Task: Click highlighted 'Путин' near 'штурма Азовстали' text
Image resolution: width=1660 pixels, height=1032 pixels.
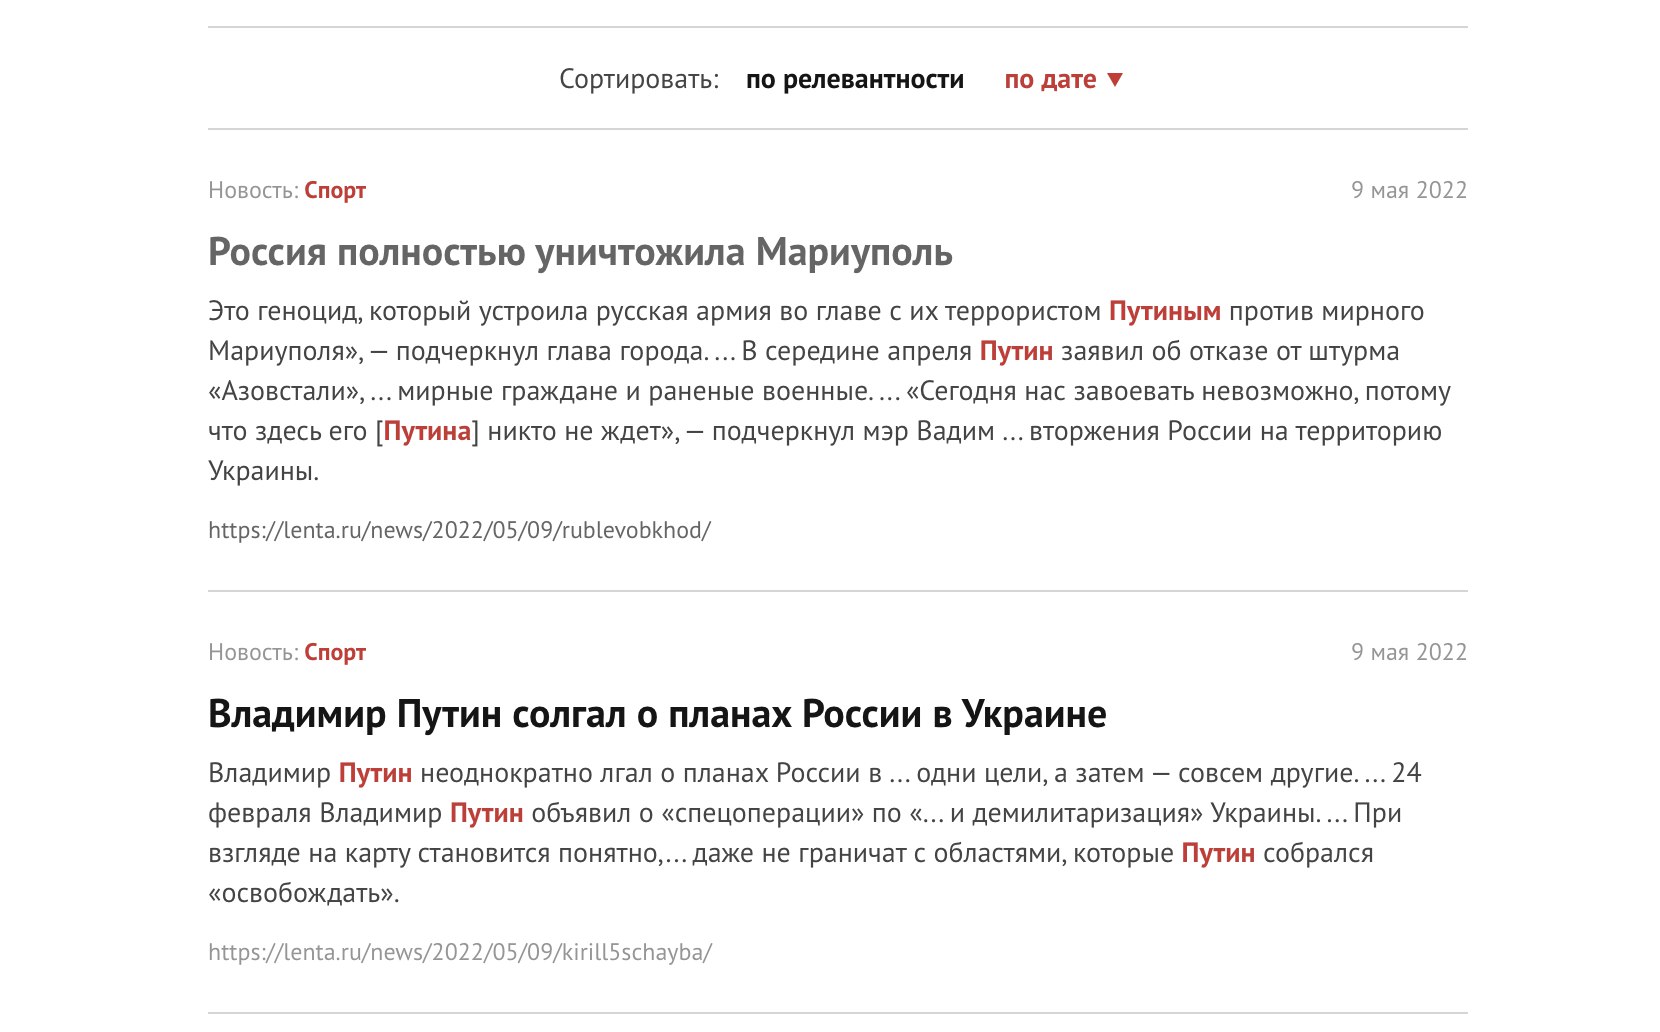Action: tap(1015, 351)
